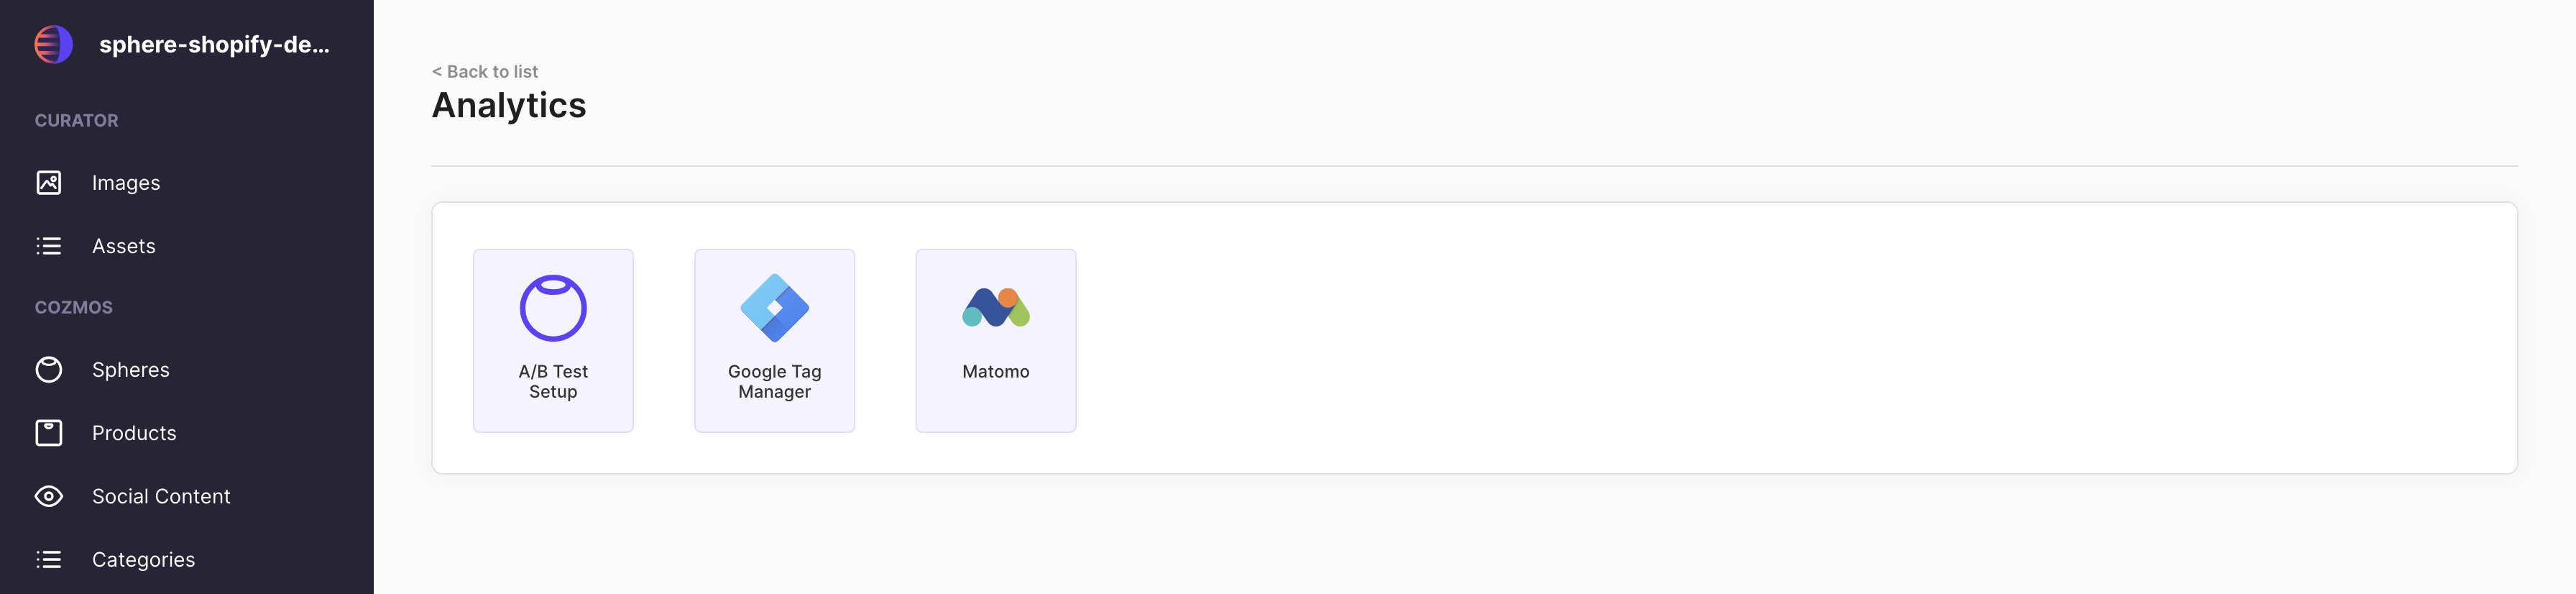The width and height of the screenshot is (2576, 594).
Task: Click the Spheres circle icon in the sidebar
Action: point(49,370)
